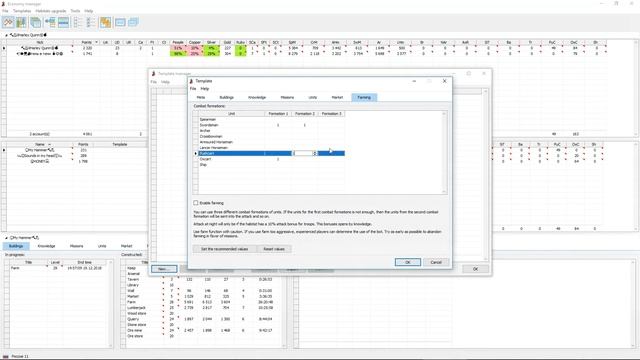Click the People column header
This screenshot has width=640, height=360.
point(178,42)
